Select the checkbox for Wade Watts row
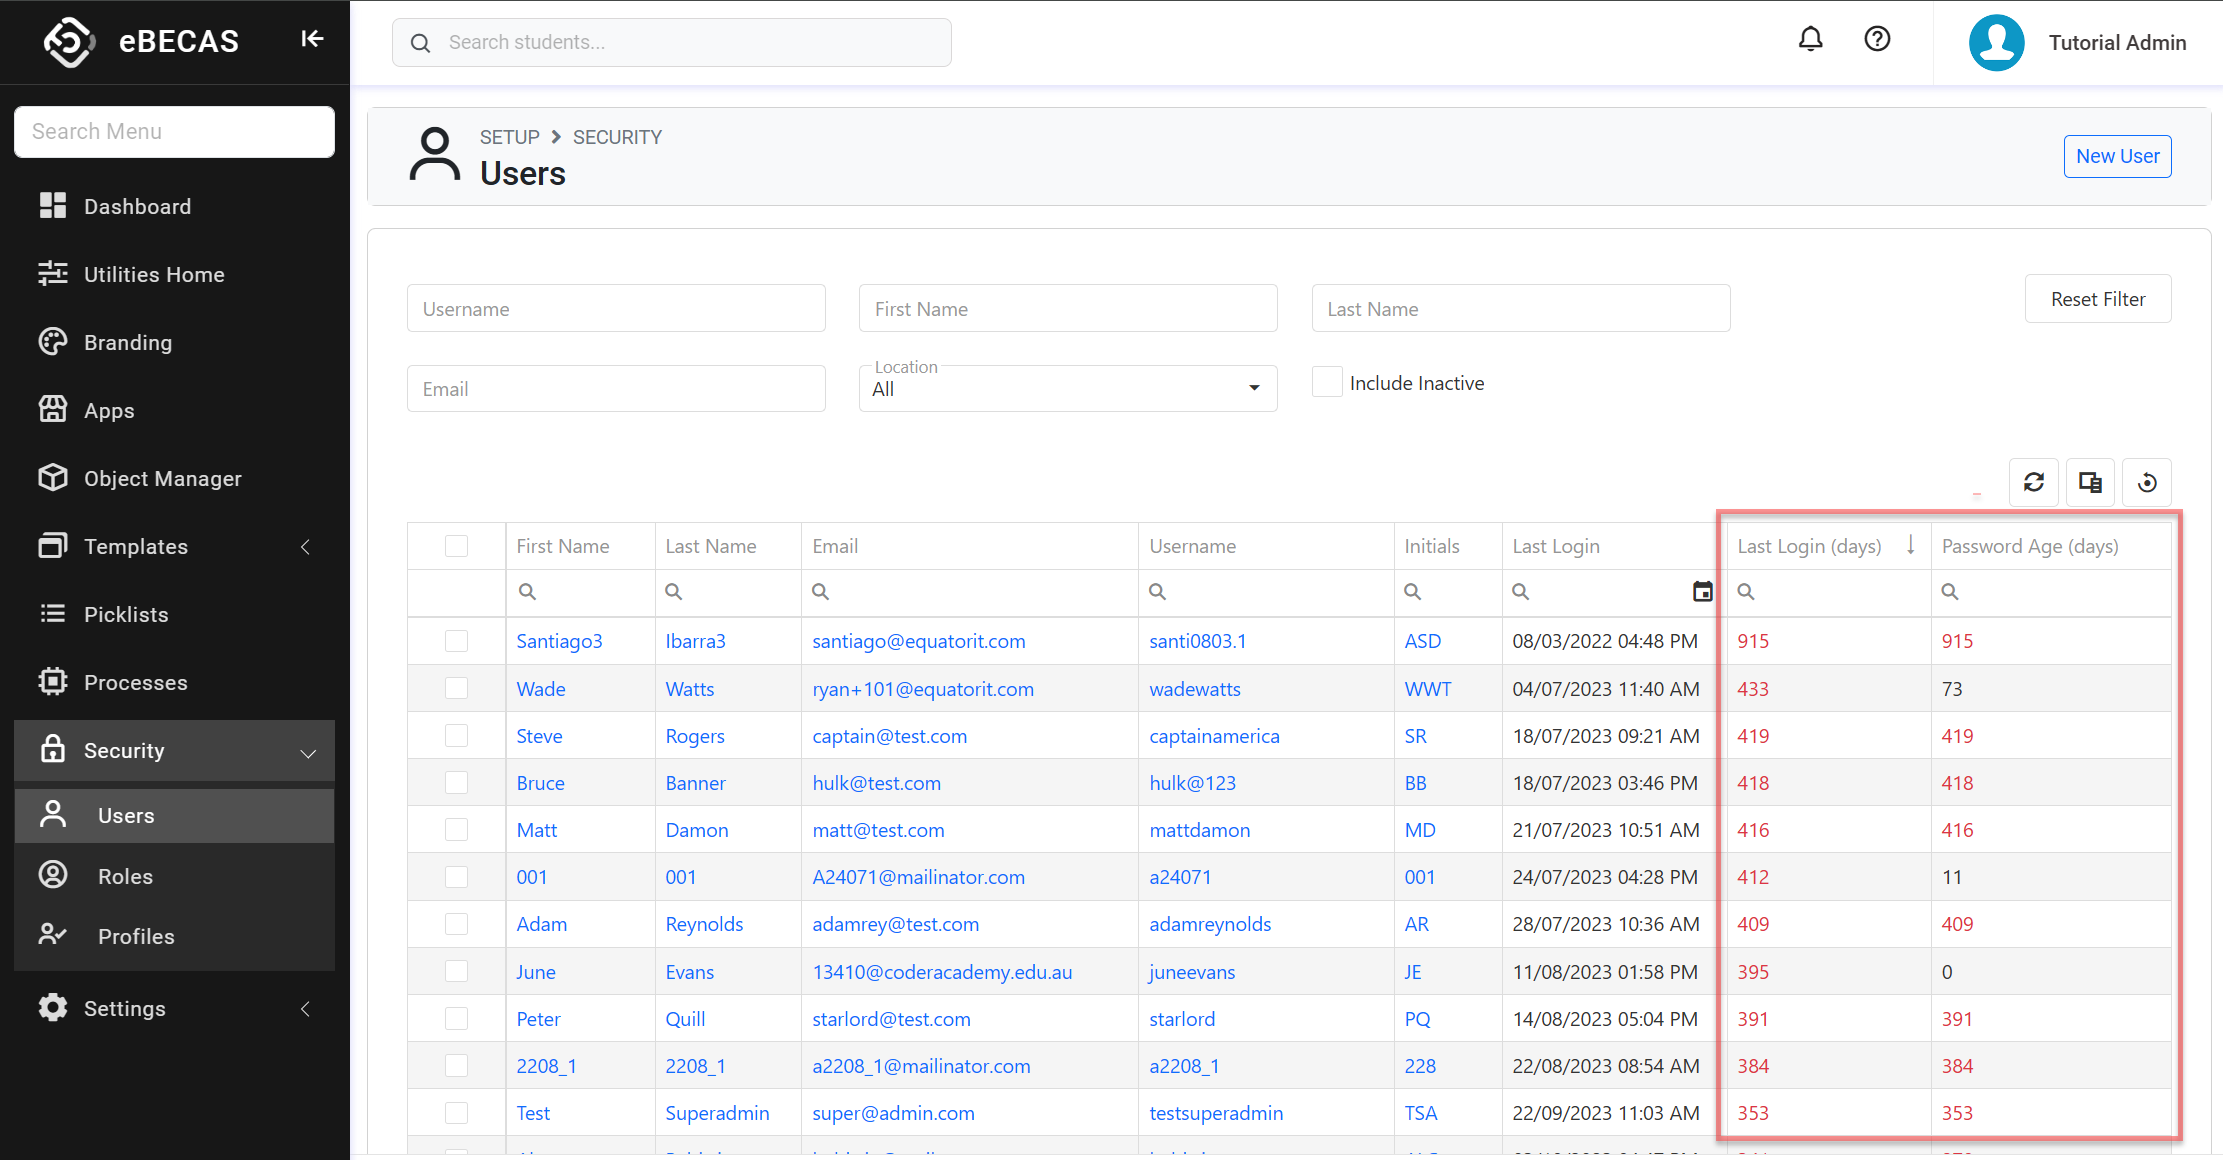 click(x=456, y=689)
